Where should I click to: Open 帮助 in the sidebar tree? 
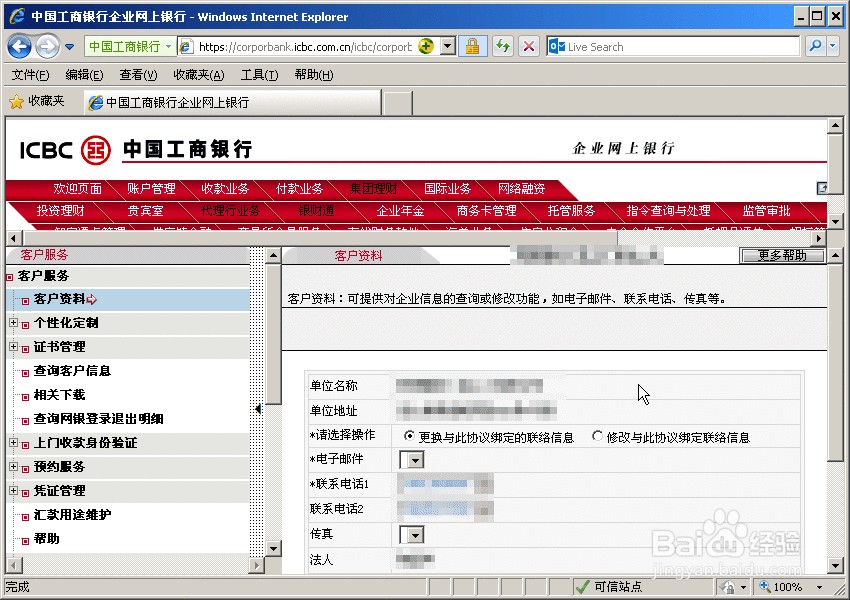pos(47,538)
